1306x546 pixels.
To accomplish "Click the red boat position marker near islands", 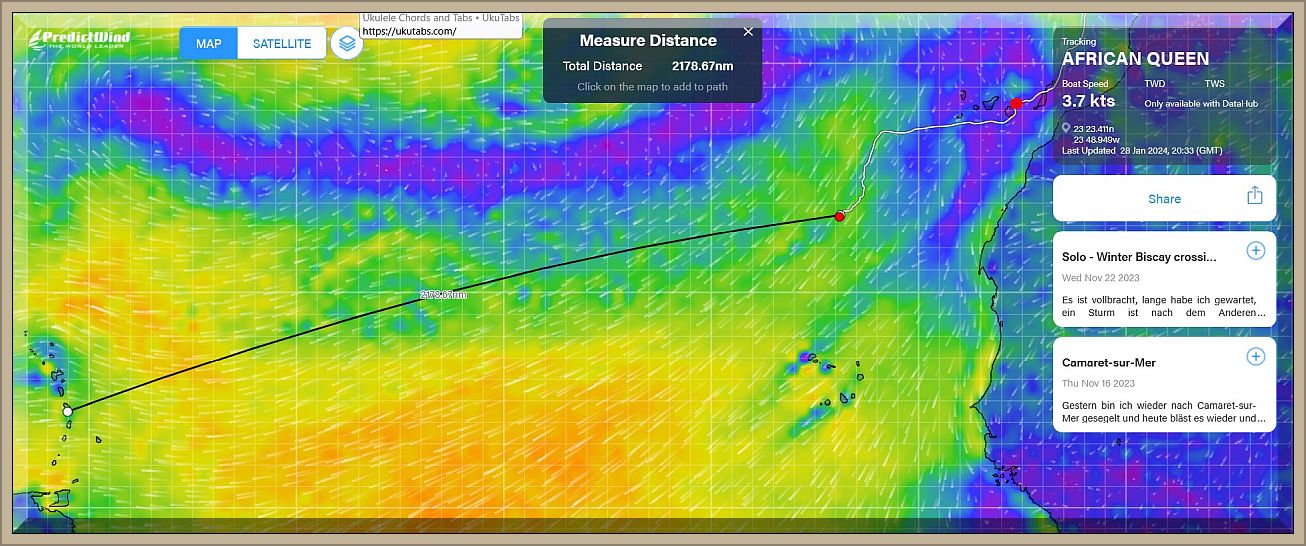I will (1016, 103).
